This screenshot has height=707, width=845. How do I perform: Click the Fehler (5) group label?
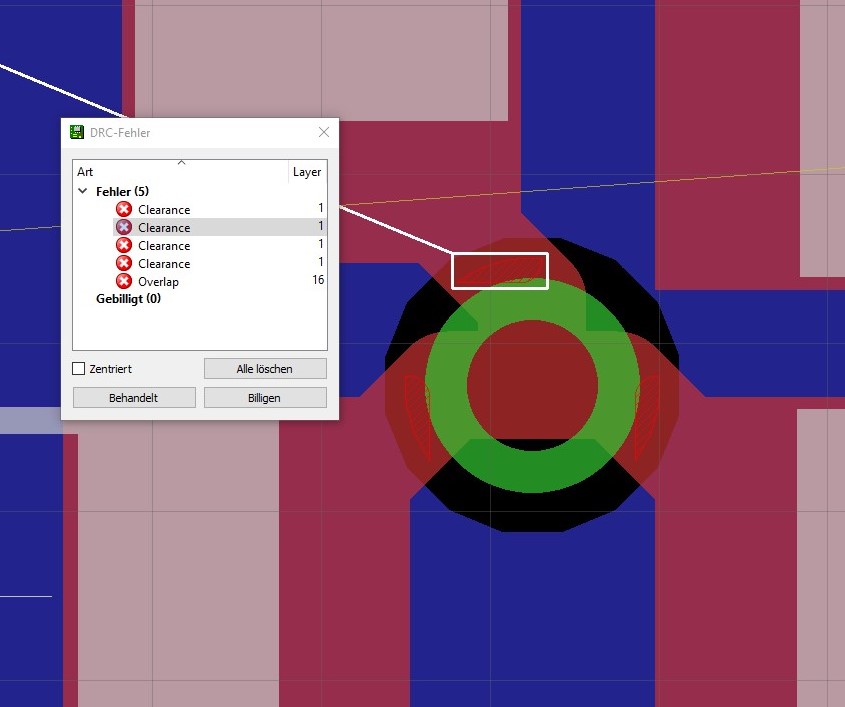click(x=122, y=191)
